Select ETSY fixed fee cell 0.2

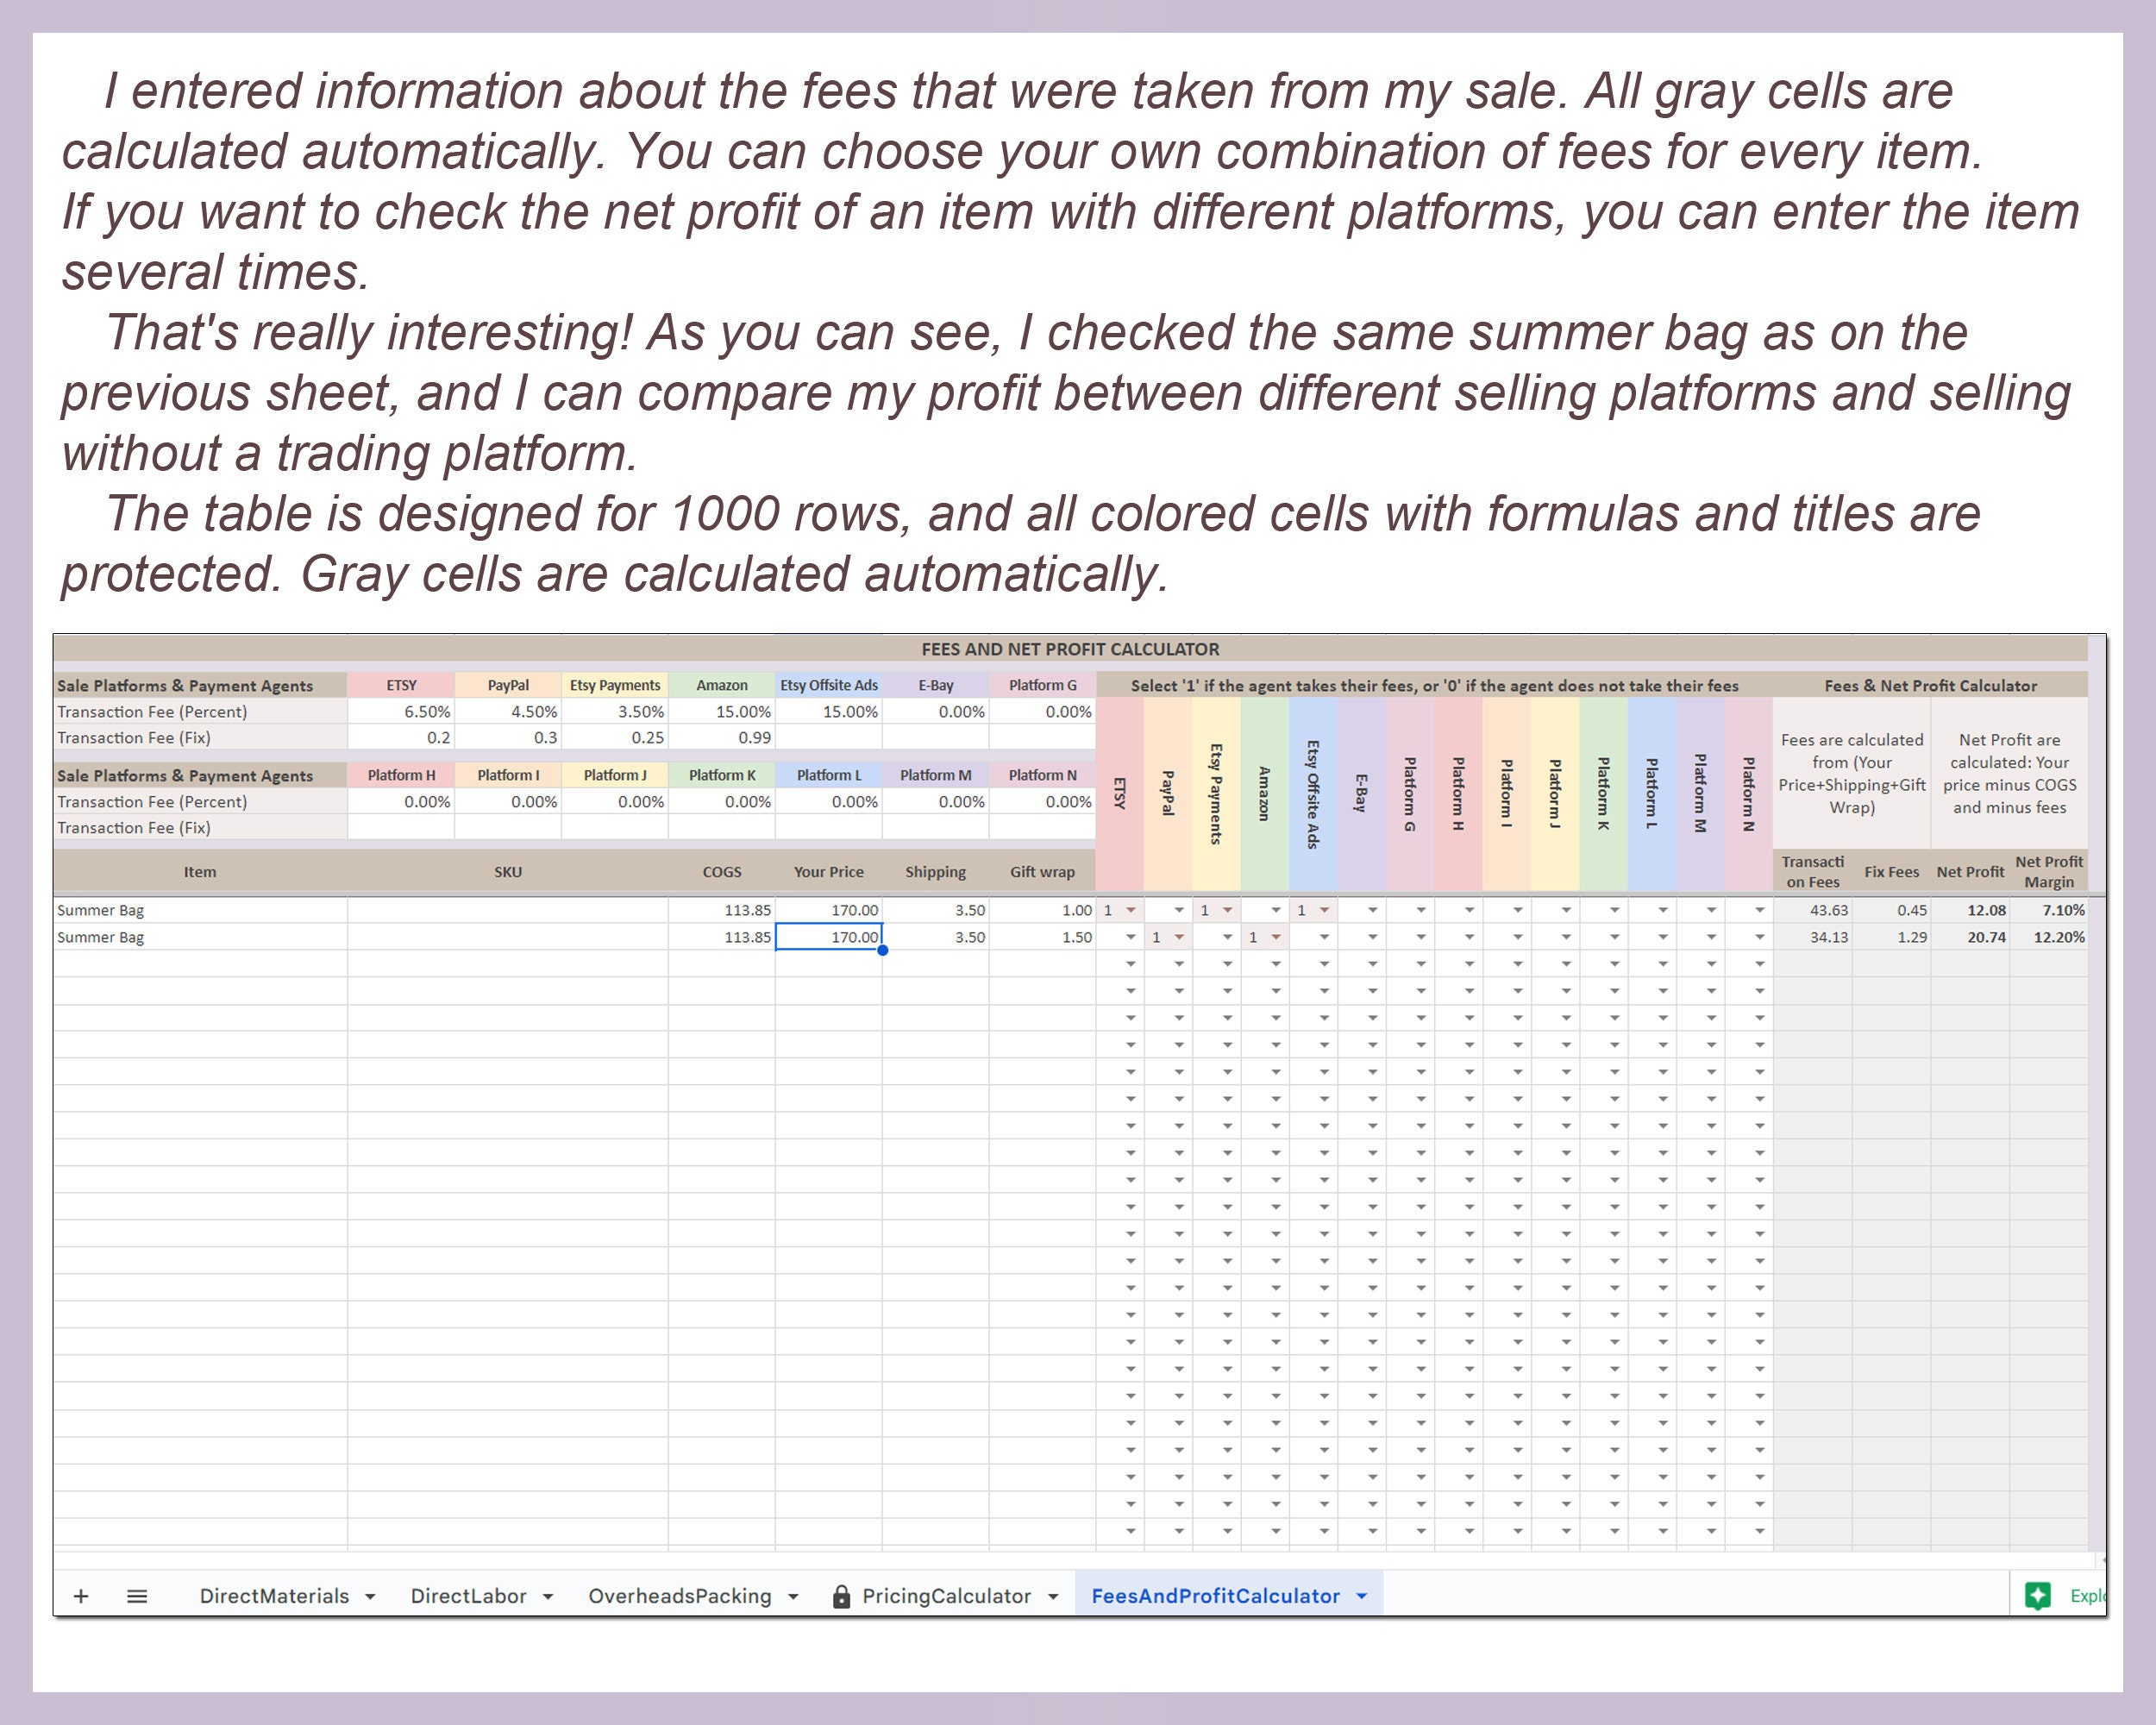(401, 738)
